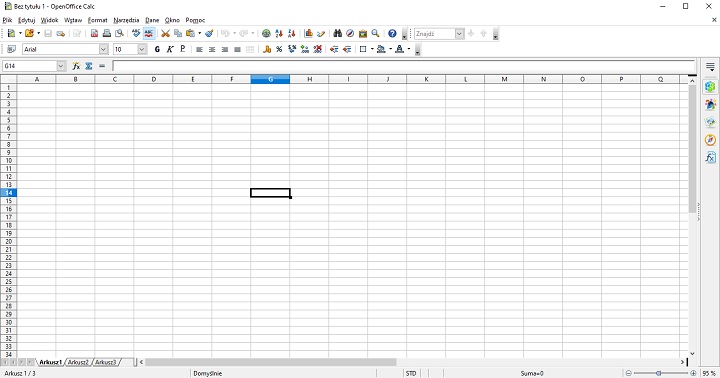This screenshot has height=378, width=720.
Task: Open the Gallery icon in toolbar
Action: pyautogui.click(x=363, y=34)
